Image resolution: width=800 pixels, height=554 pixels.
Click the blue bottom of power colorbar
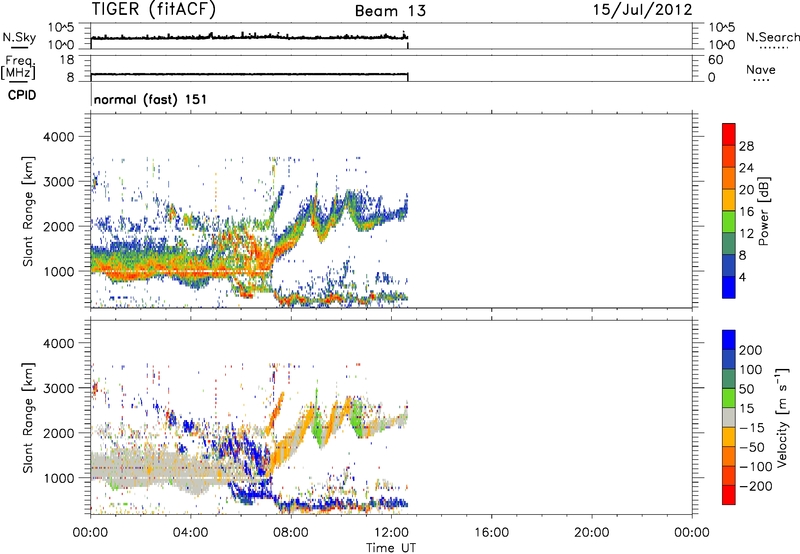click(729, 287)
